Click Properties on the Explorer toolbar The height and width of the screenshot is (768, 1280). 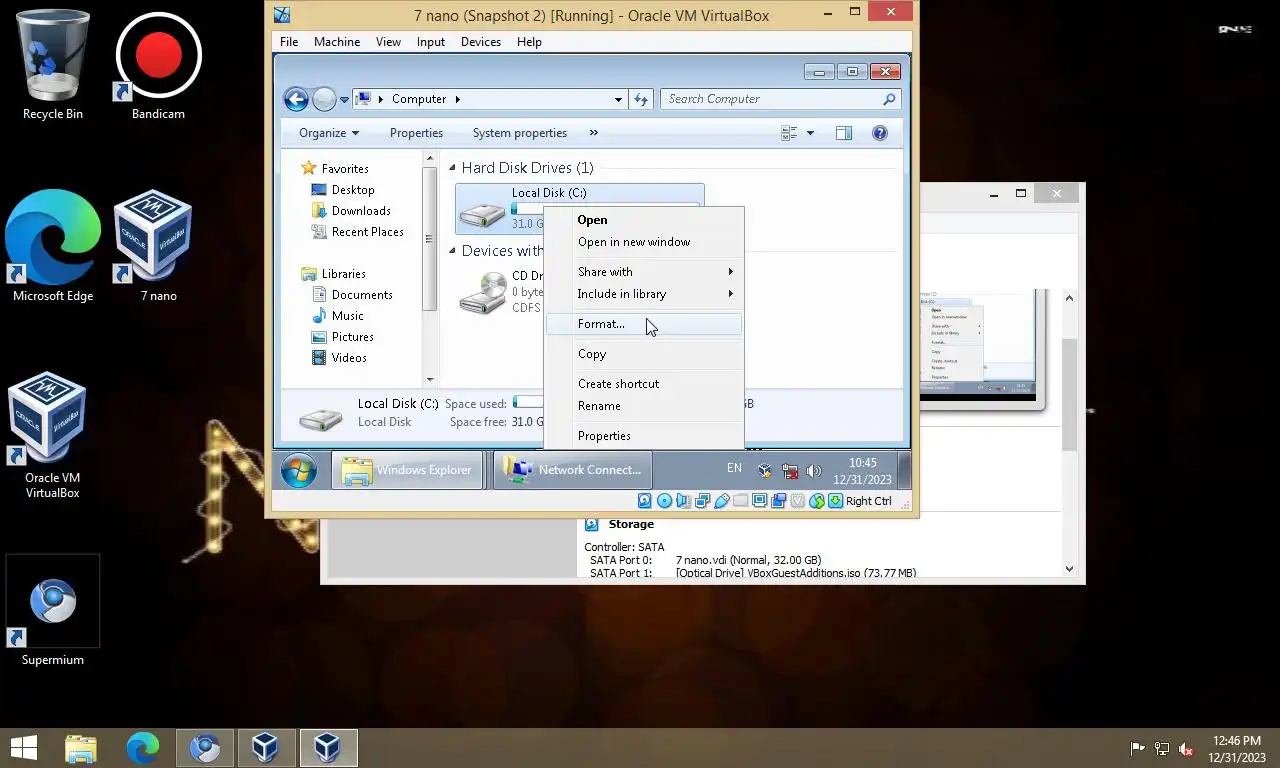click(x=416, y=133)
